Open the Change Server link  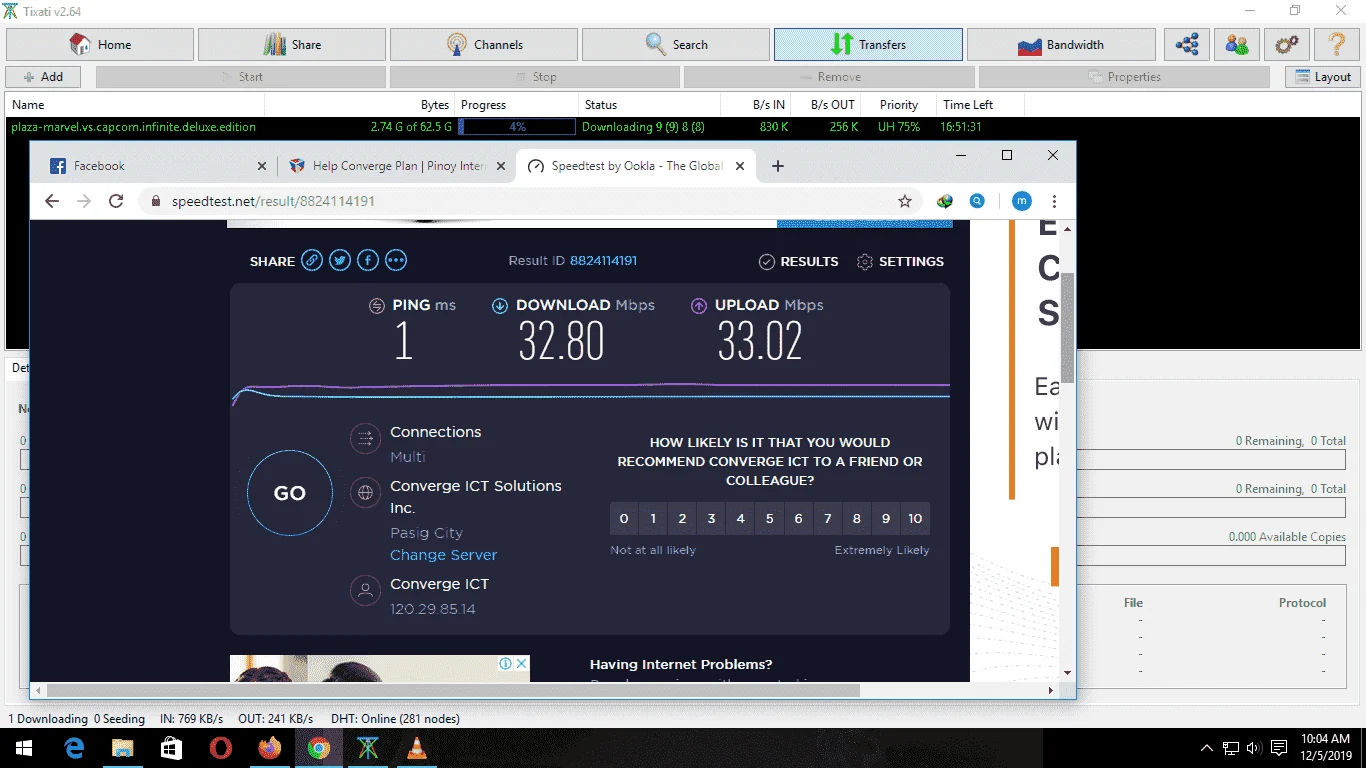[x=444, y=555]
